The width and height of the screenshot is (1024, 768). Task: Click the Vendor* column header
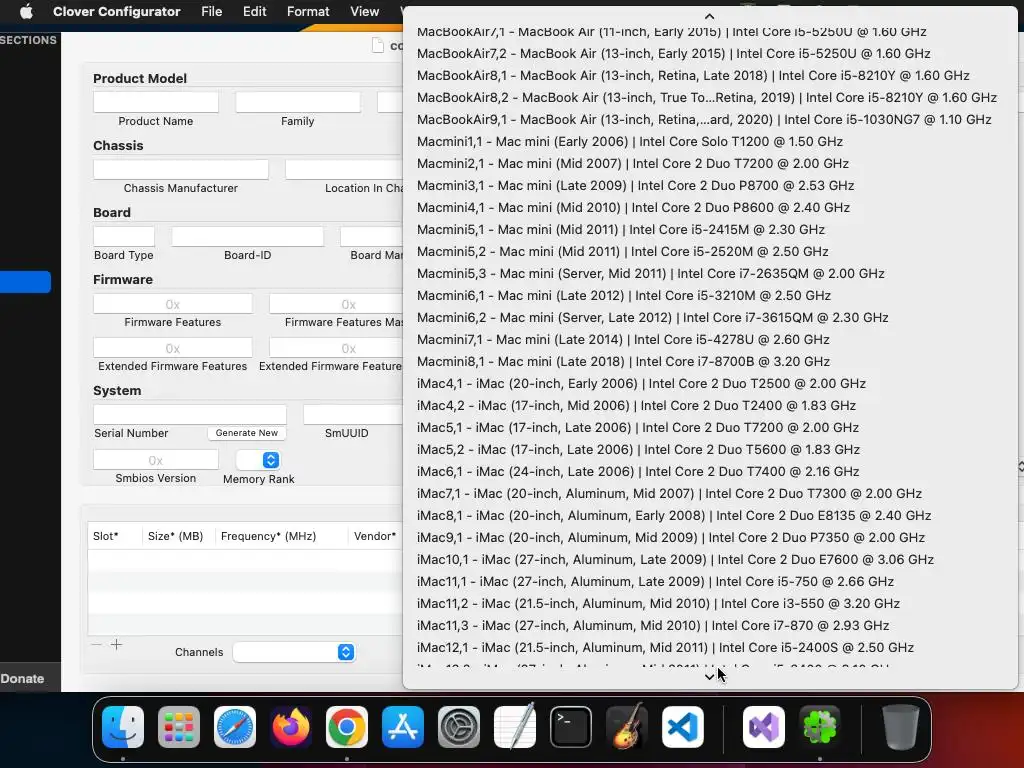(x=375, y=536)
